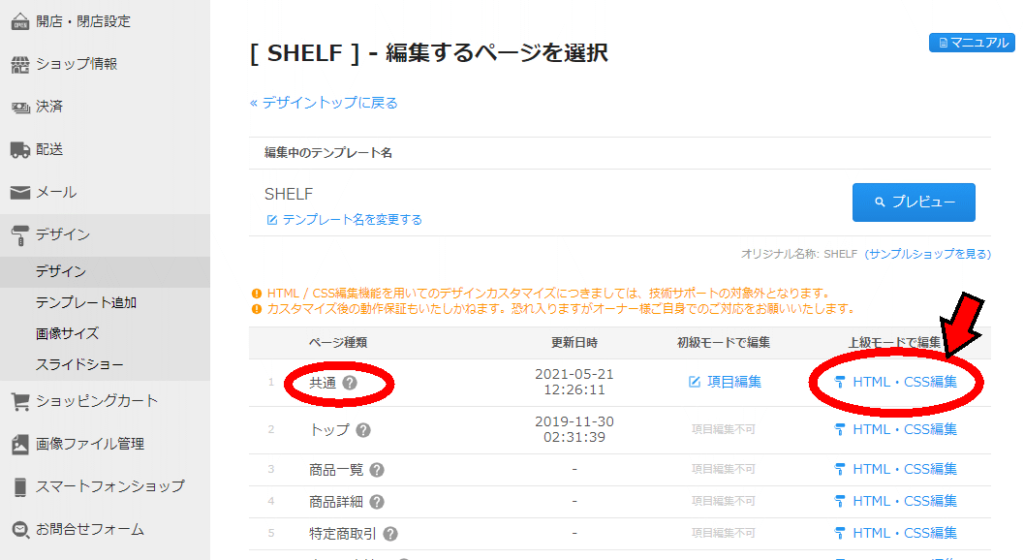
Task: Open サンプルショップを見る link
Action: tap(927, 254)
